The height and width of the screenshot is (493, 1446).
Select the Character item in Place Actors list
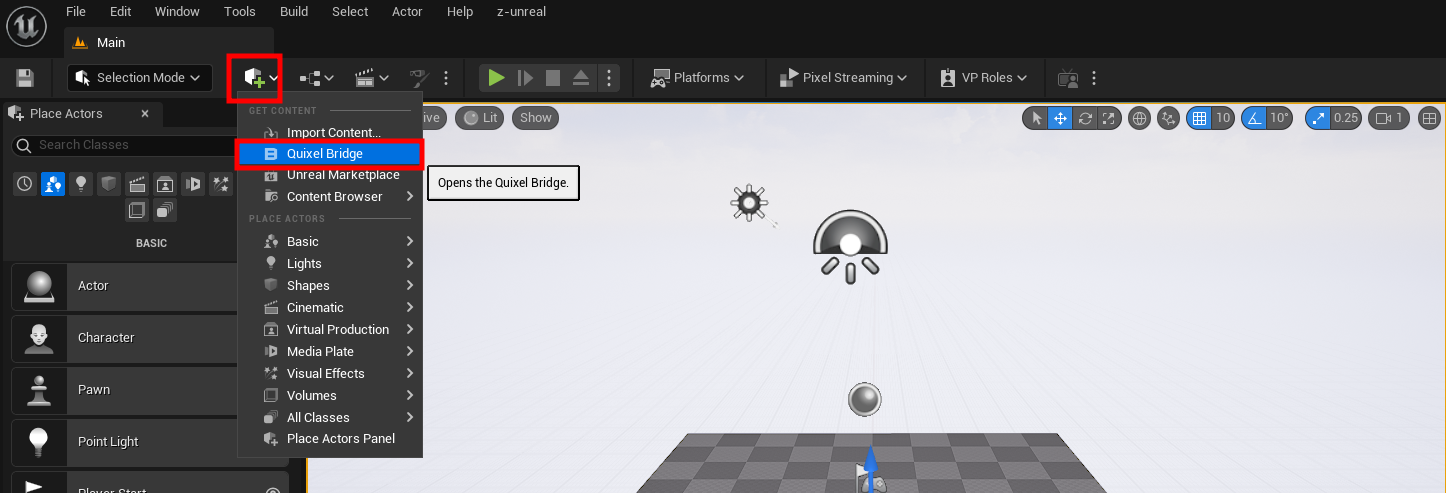click(124, 338)
